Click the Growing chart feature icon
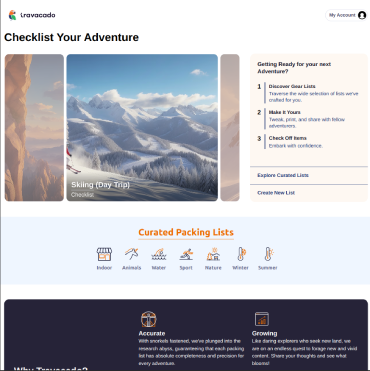The height and width of the screenshot is (371, 370). pyautogui.click(x=261, y=319)
